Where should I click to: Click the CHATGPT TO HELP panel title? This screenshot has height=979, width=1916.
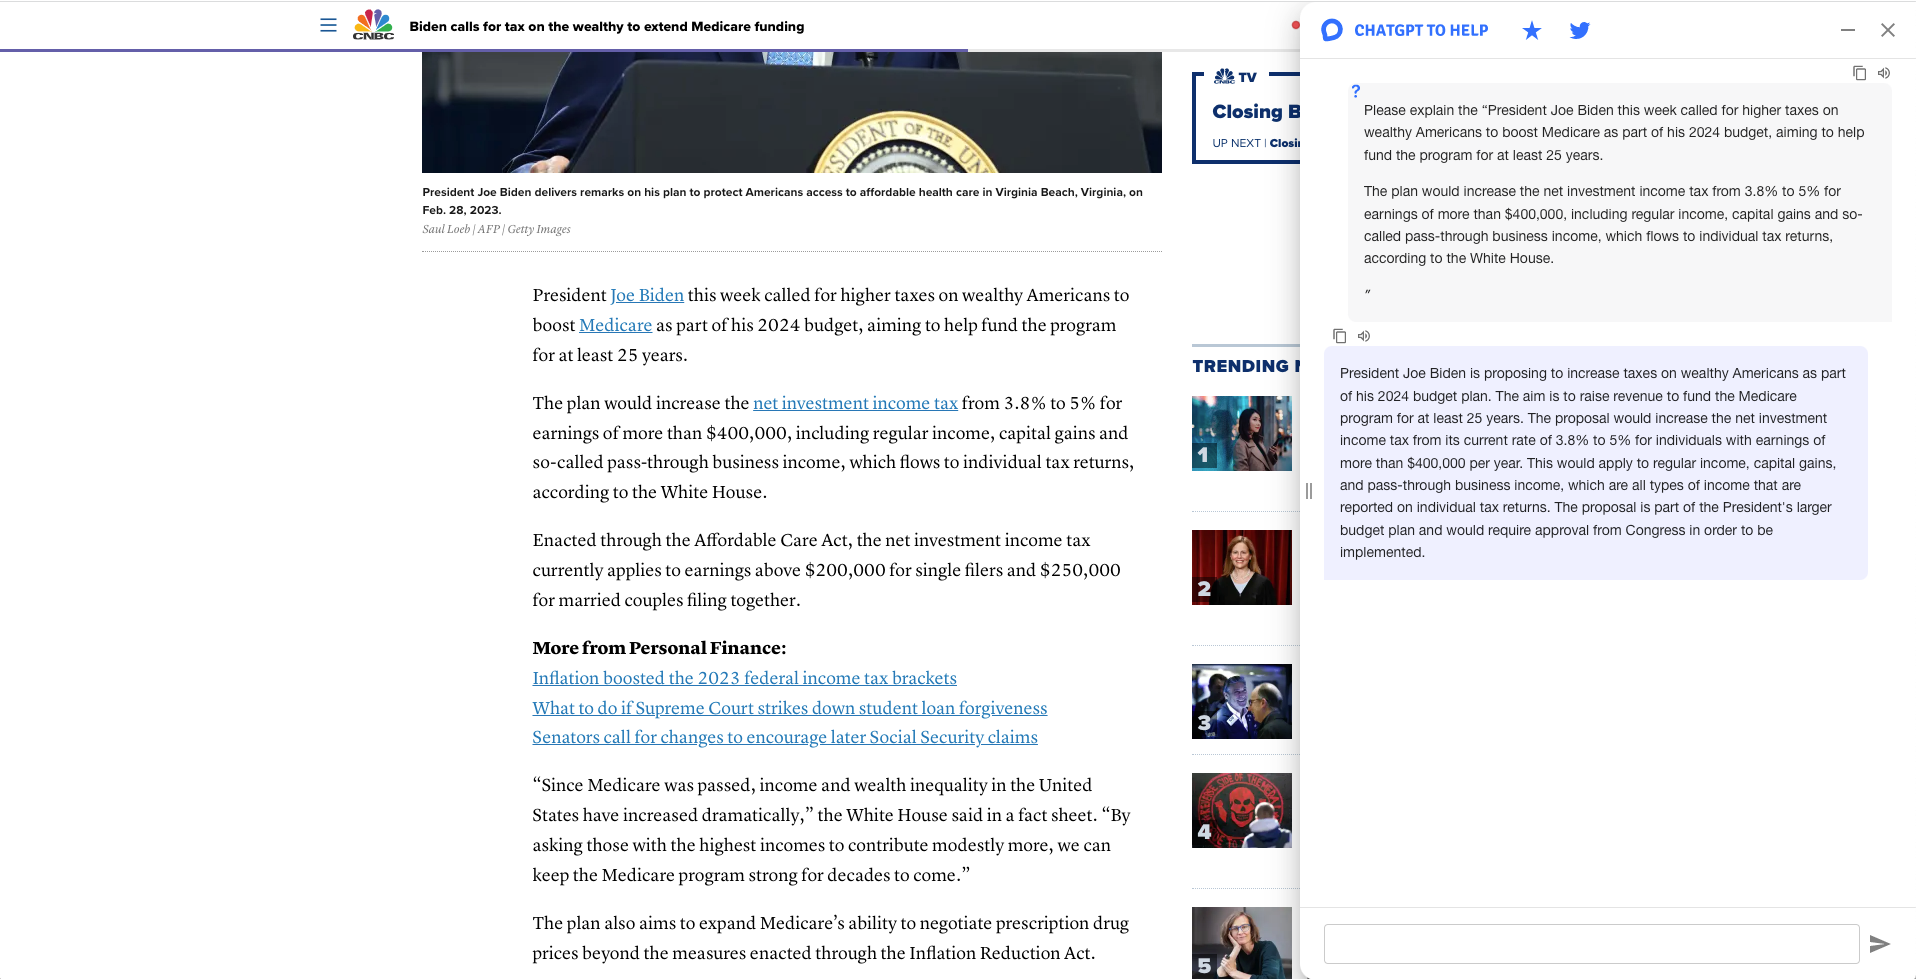pos(1421,30)
